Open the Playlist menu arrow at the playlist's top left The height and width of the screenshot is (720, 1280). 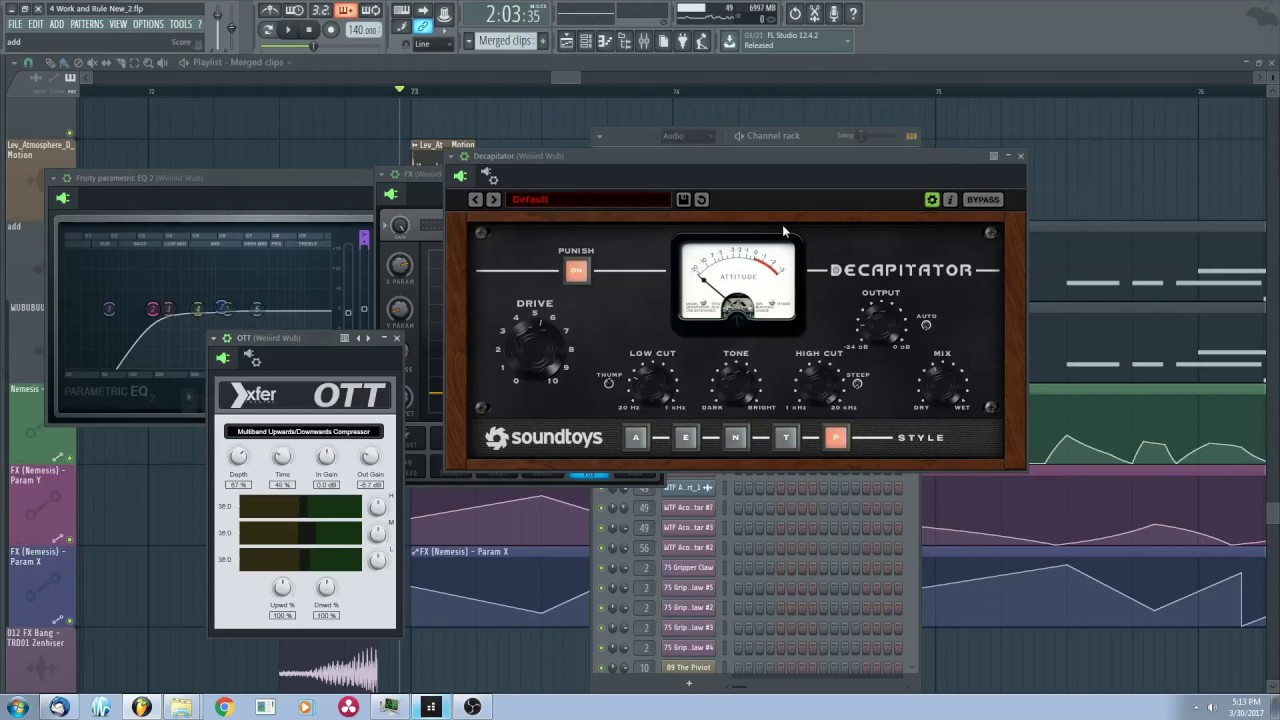click(x=14, y=62)
